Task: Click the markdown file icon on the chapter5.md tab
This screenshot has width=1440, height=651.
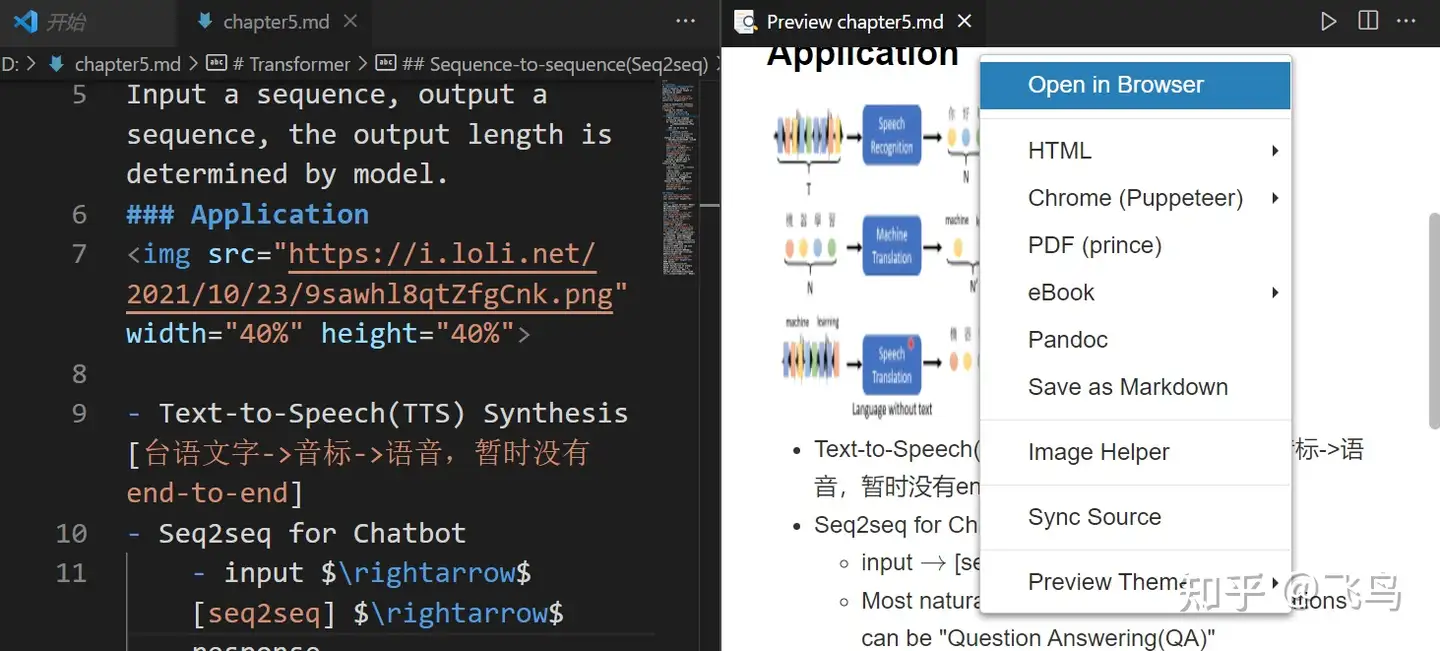Action: click(204, 21)
